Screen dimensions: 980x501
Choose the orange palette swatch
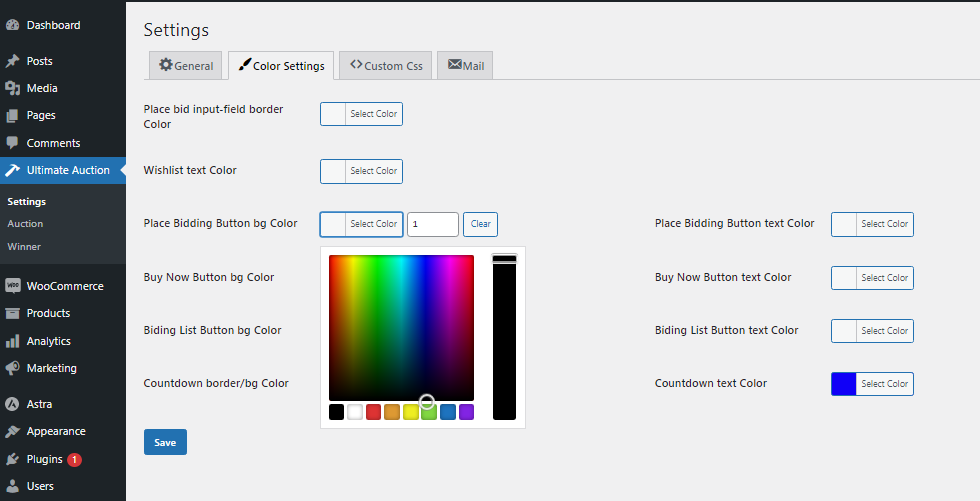coord(392,412)
